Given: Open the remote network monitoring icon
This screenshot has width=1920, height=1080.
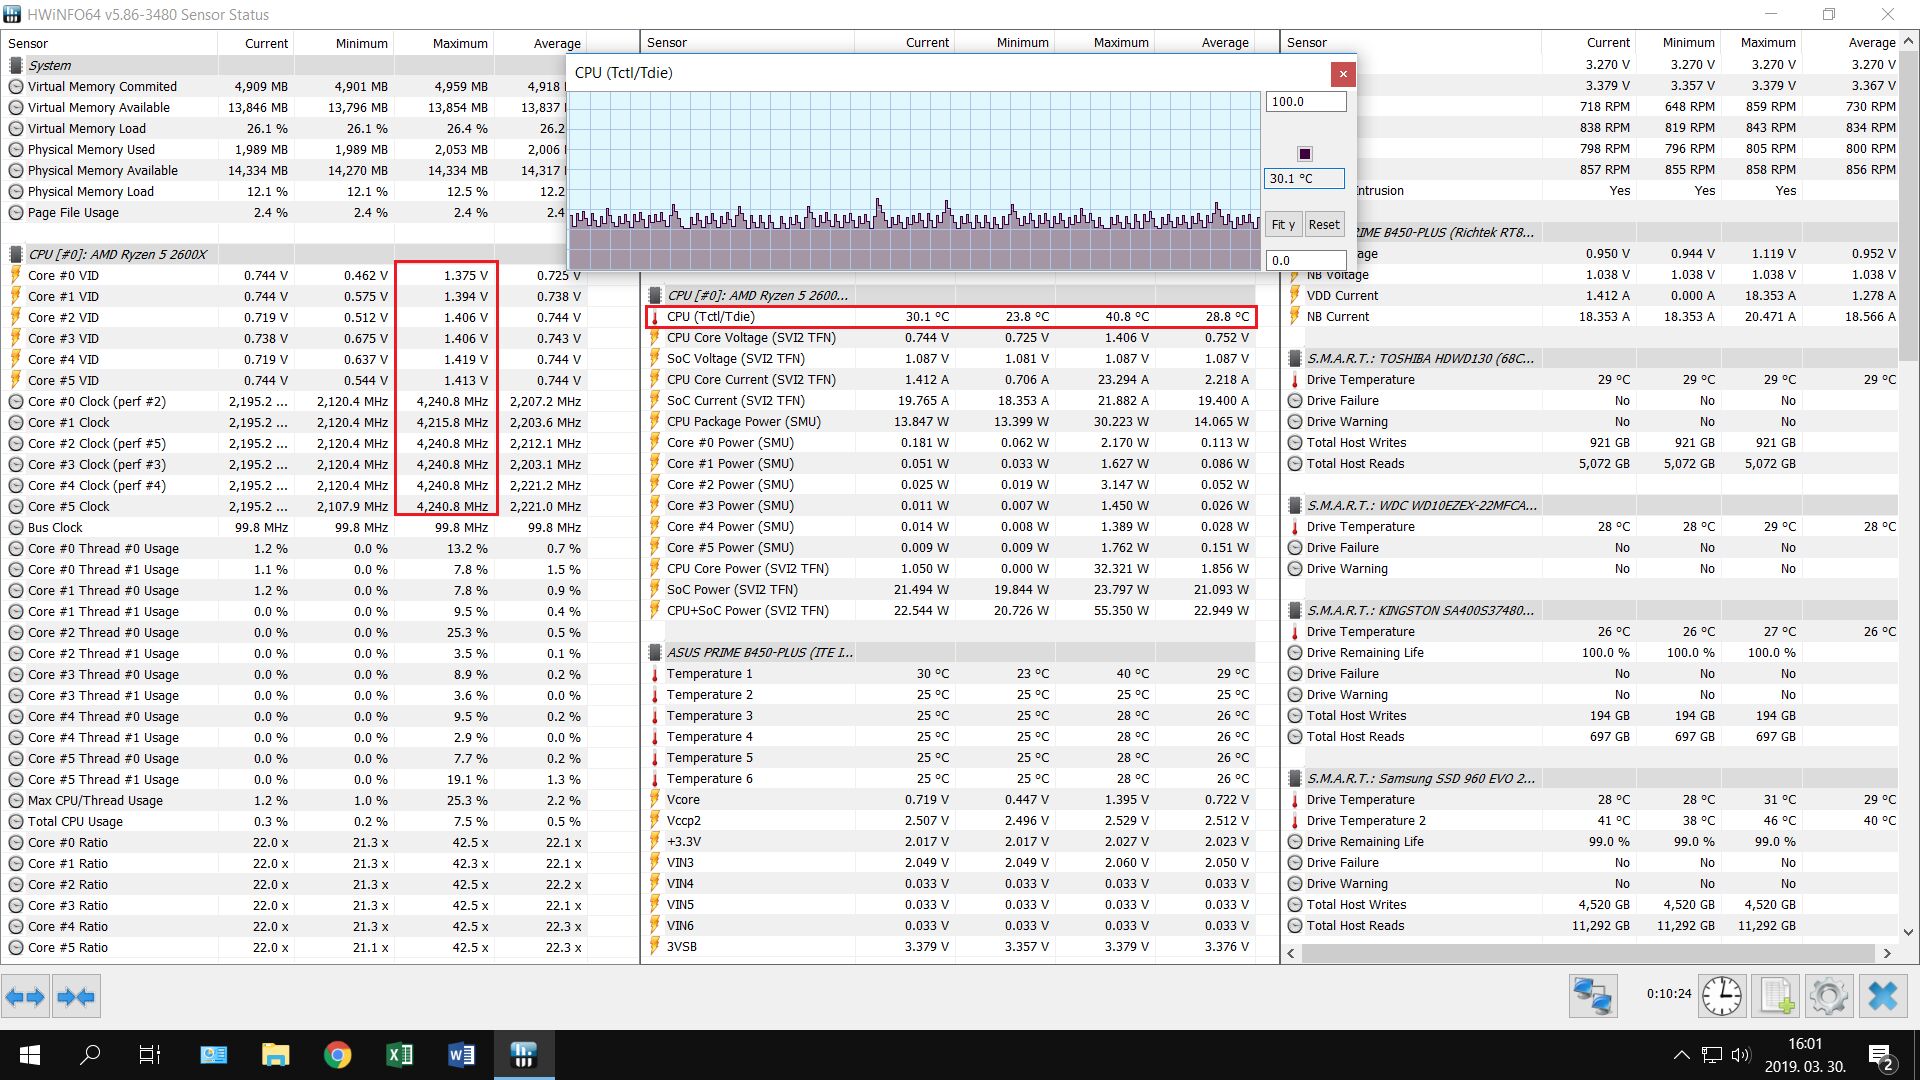Looking at the screenshot, I should [1593, 996].
